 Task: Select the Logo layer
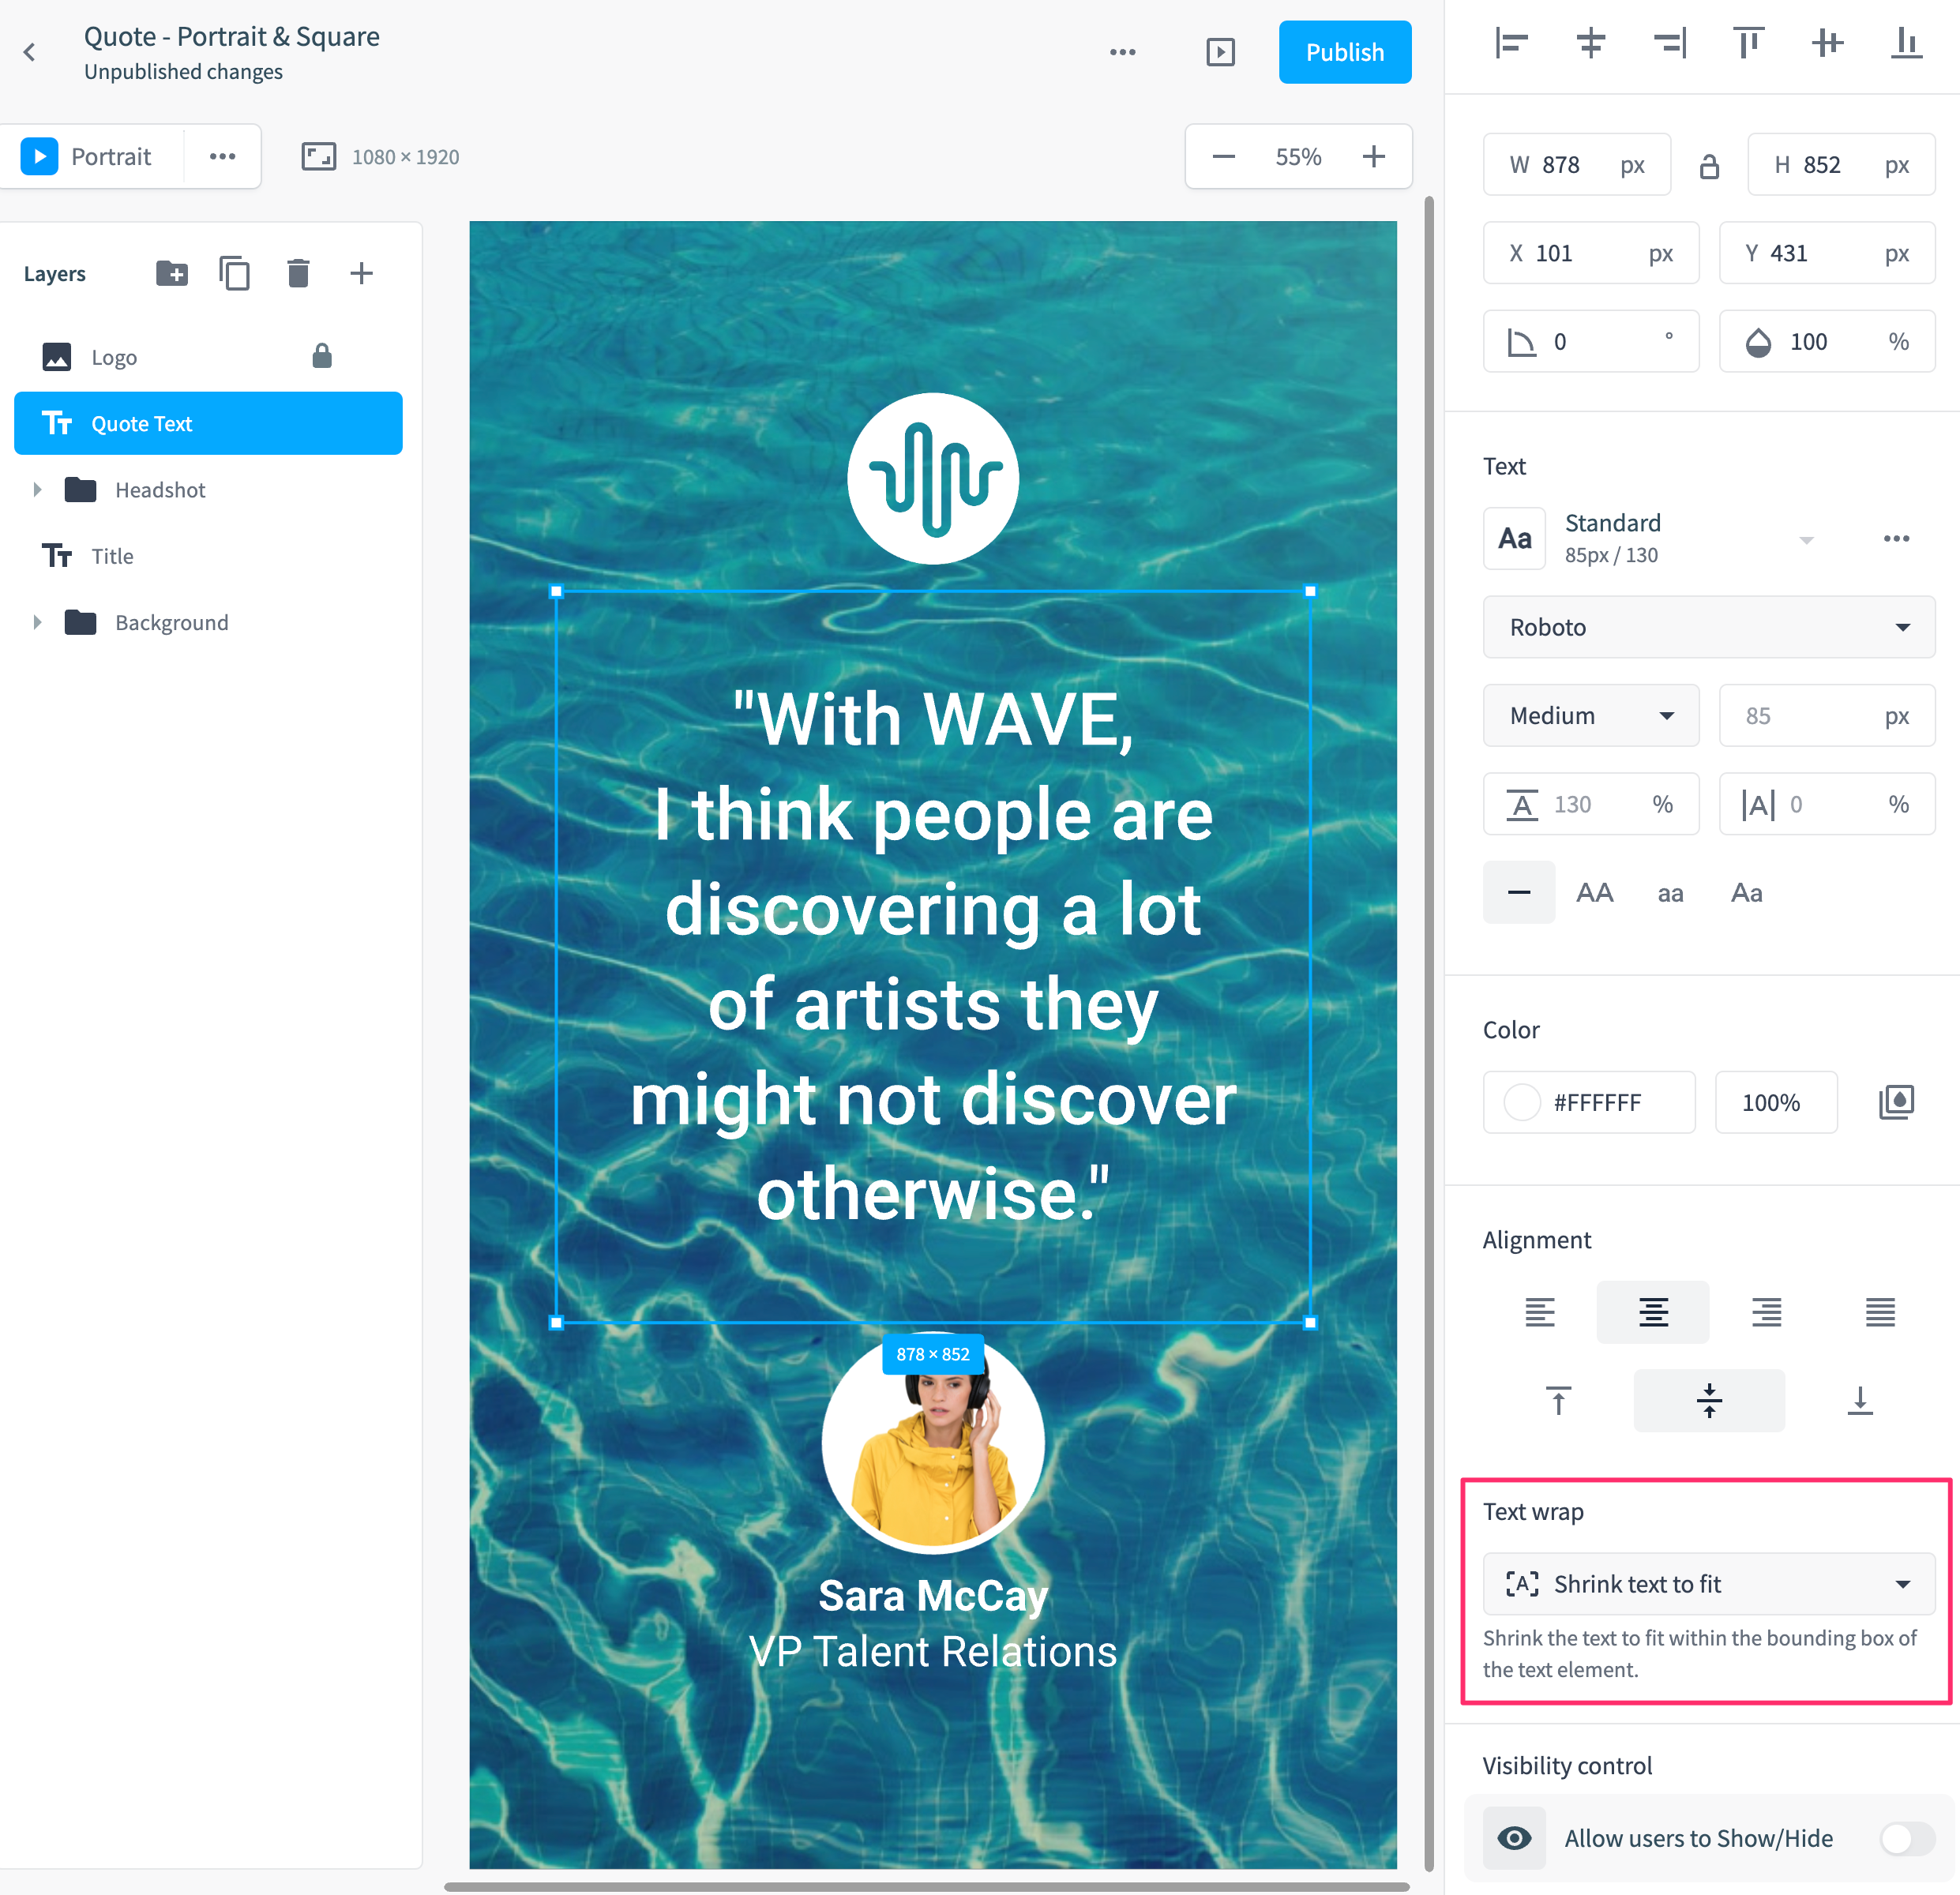208,357
